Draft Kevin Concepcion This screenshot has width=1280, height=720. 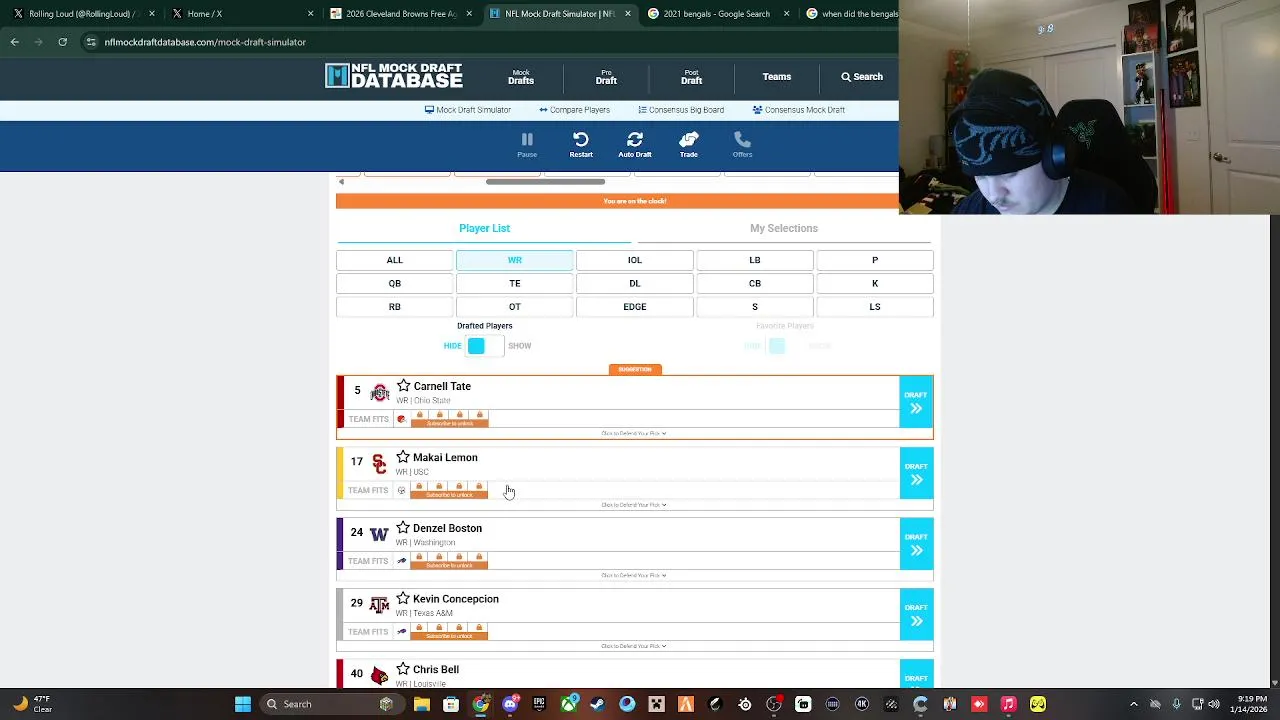pyautogui.click(x=916, y=614)
